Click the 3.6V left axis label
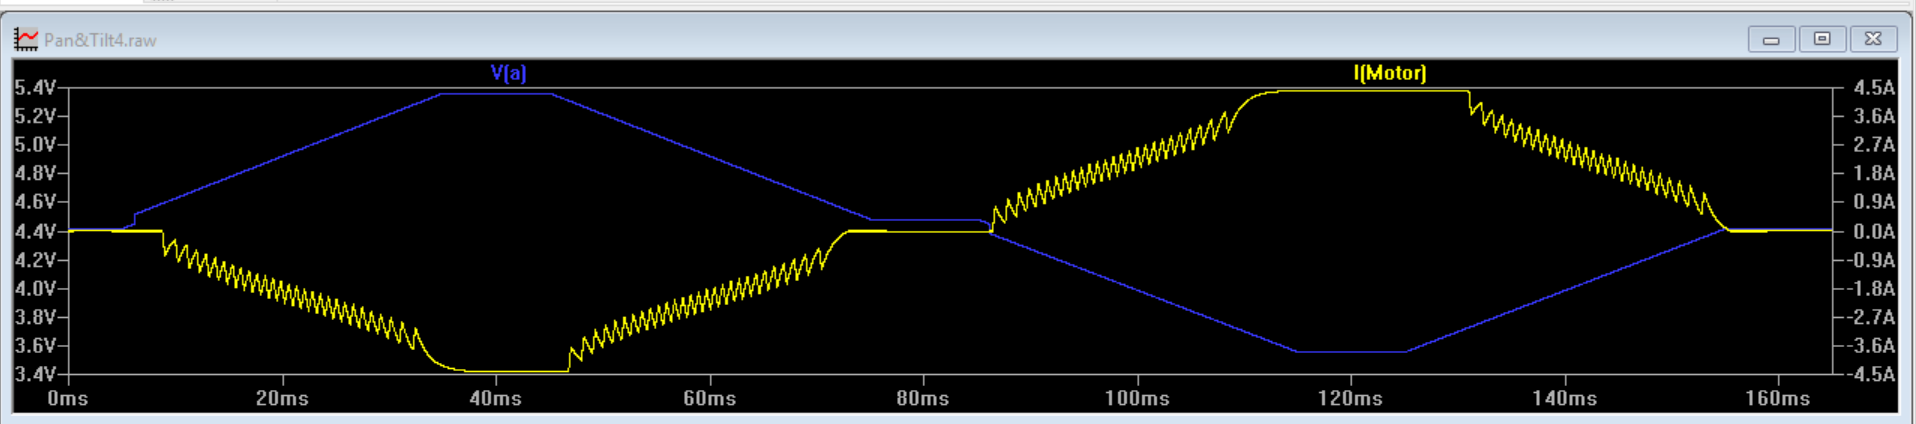The height and width of the screenshot is (424, 1916). pyautogui.click(x=35, y=345)
